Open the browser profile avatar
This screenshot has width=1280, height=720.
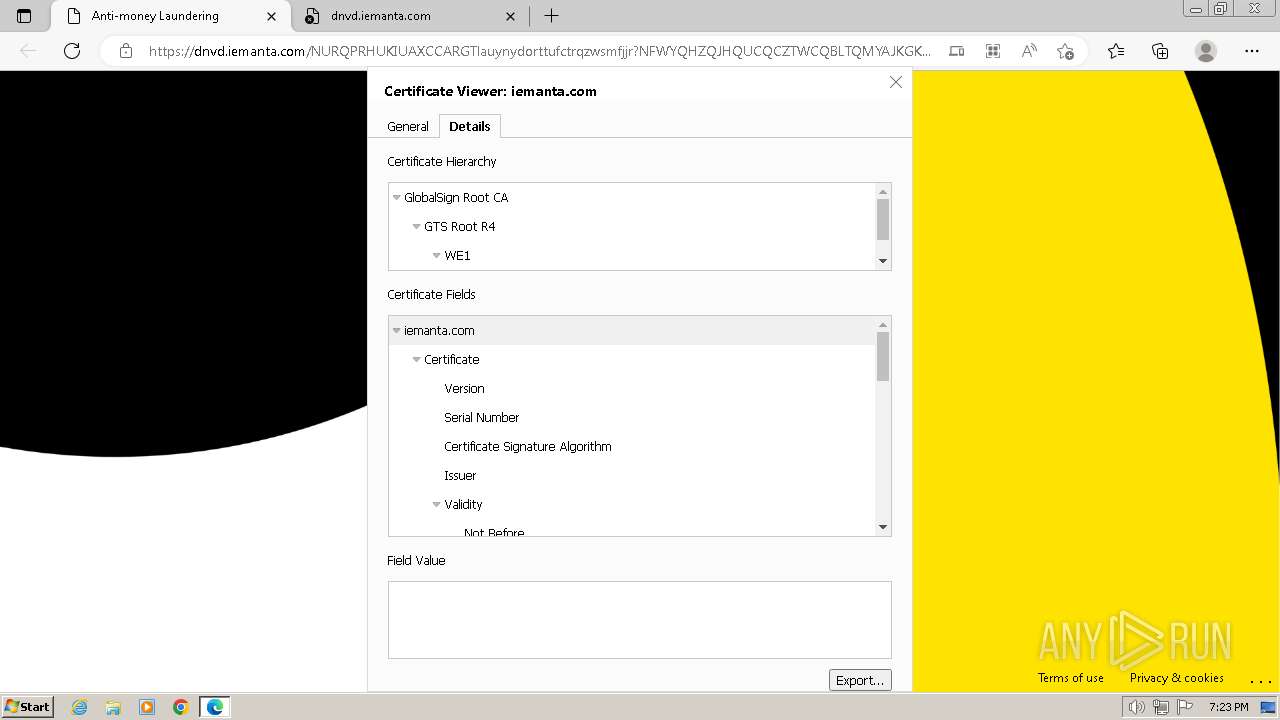tap(1206, 51)
